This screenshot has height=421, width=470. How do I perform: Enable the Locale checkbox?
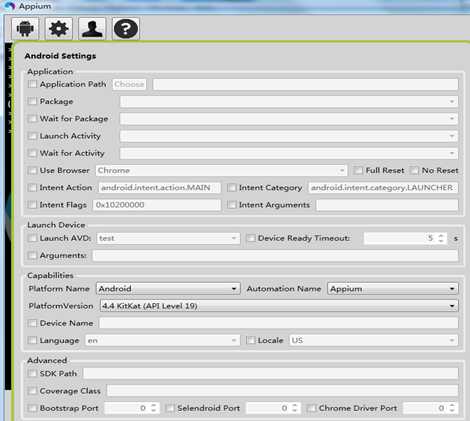point(251,340)
